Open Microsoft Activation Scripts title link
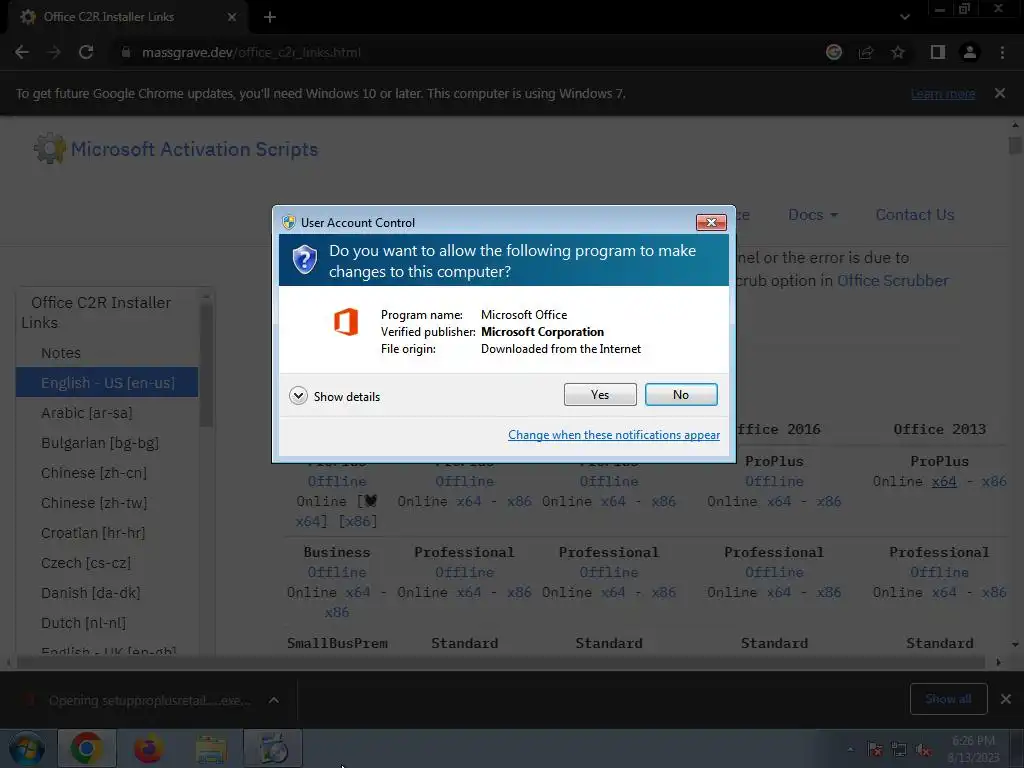The image size is (1024, 768). point(195,149)
